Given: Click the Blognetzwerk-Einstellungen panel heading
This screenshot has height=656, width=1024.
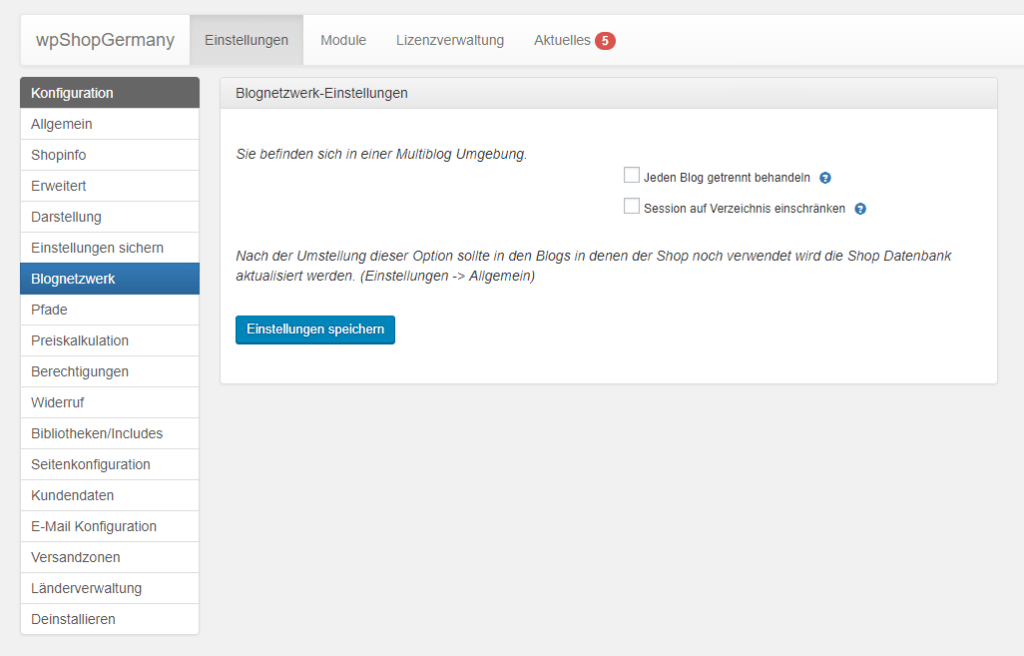Looking at the screenshot, I should [x=321, y=93].
